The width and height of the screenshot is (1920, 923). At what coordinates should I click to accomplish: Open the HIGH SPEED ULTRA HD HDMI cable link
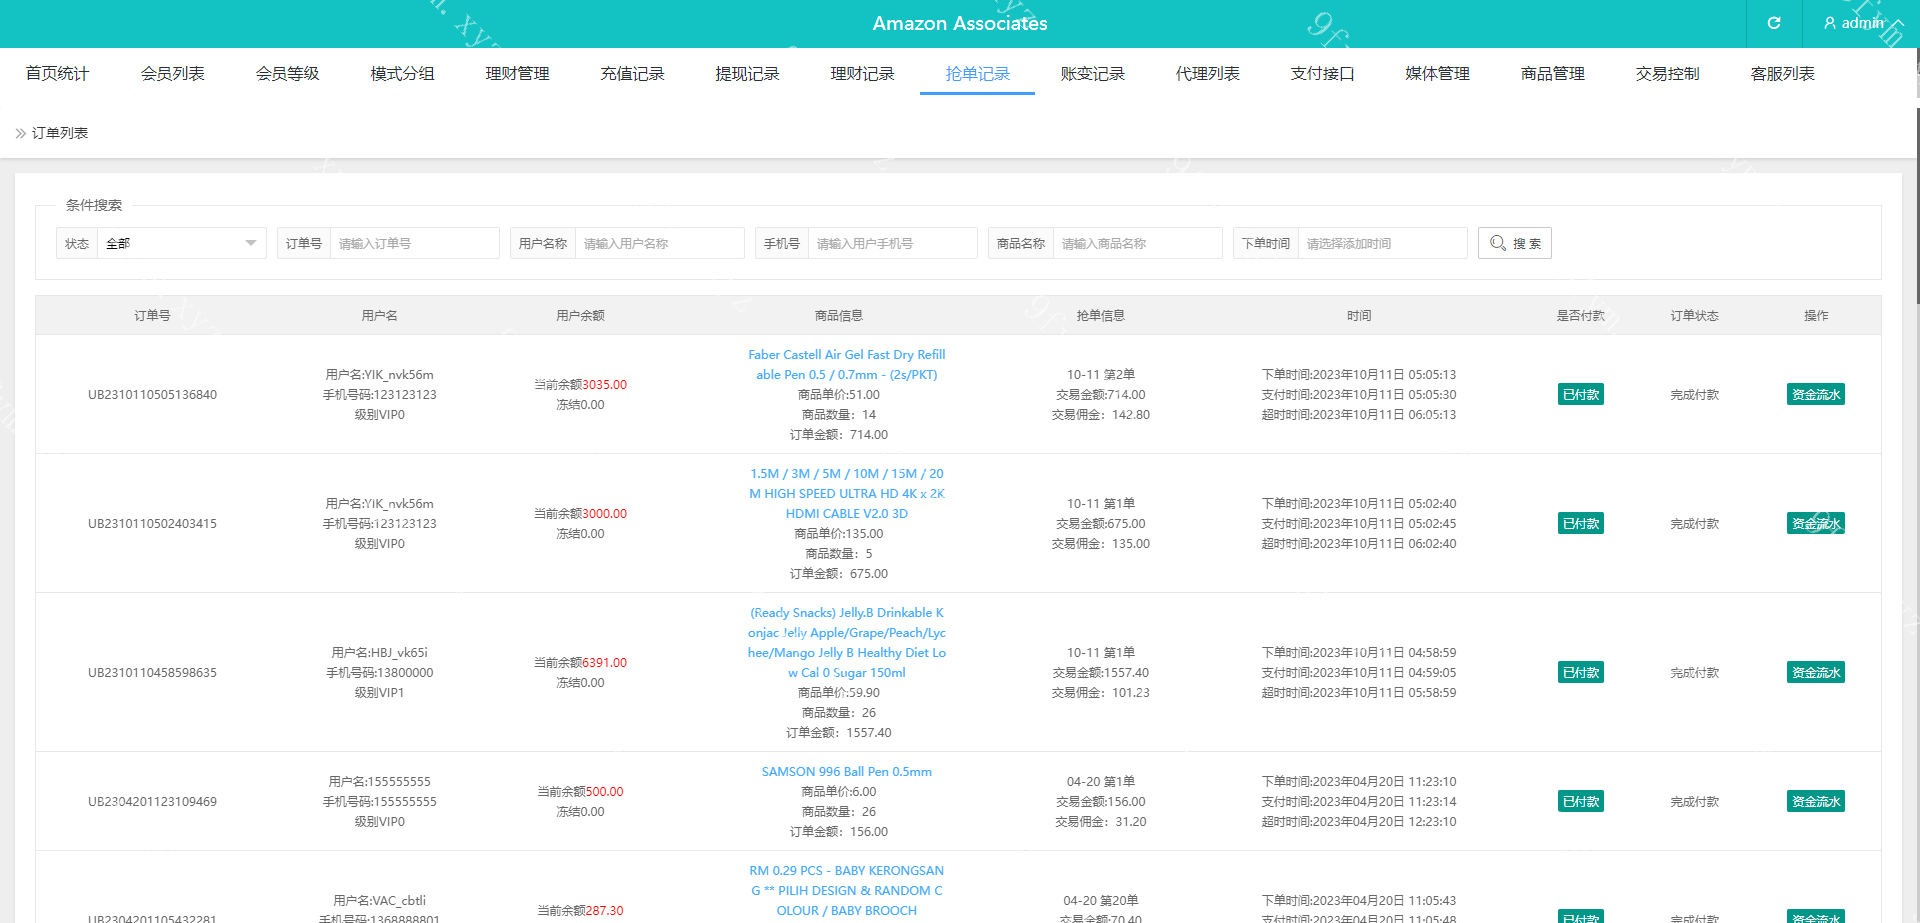pos(847,493)
